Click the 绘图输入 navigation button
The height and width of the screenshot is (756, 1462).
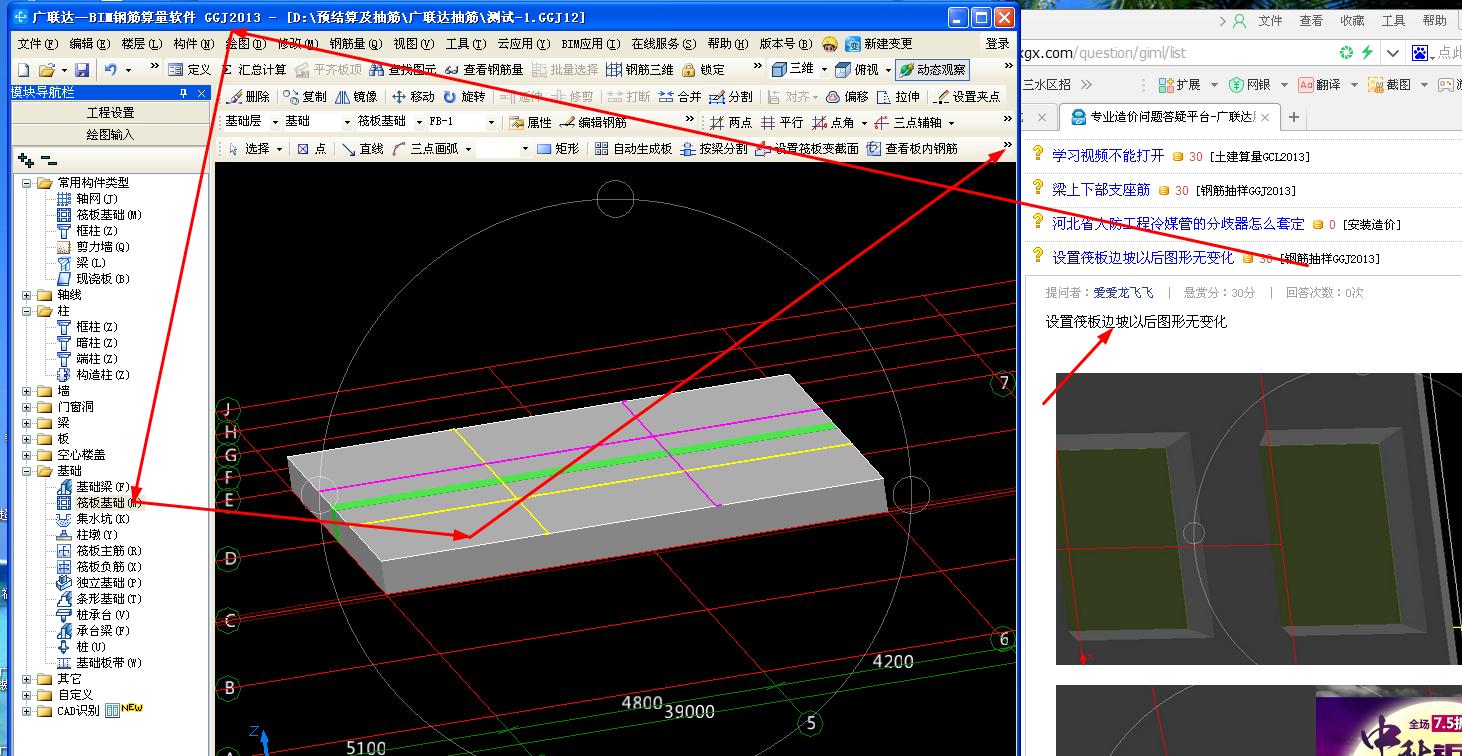point(110,134)
